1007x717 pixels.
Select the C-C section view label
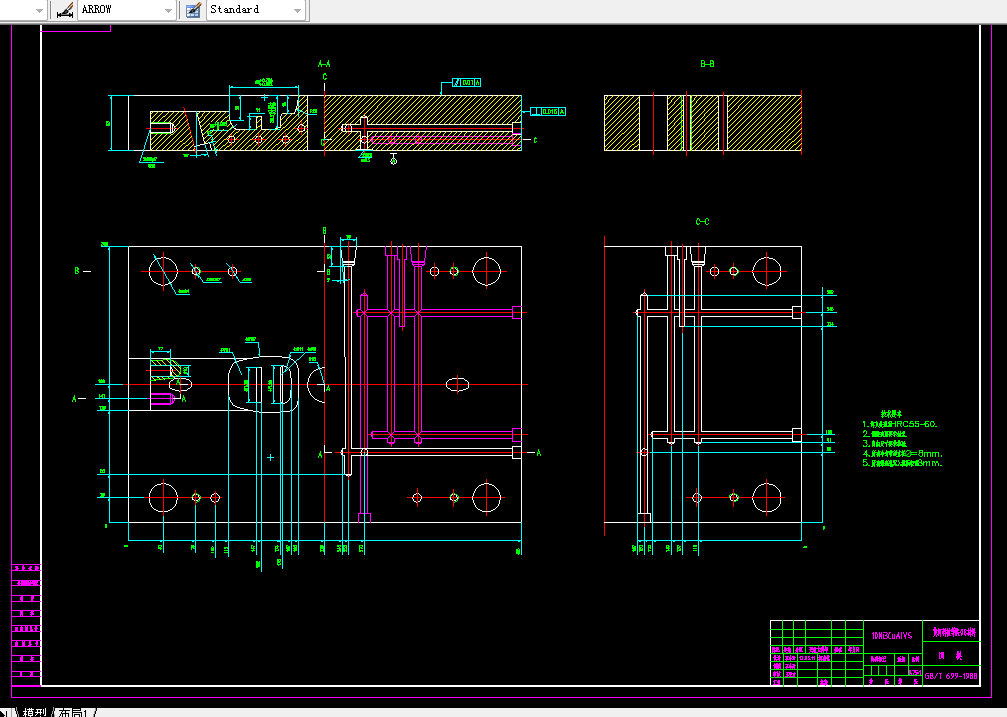[x=703, y=222]
